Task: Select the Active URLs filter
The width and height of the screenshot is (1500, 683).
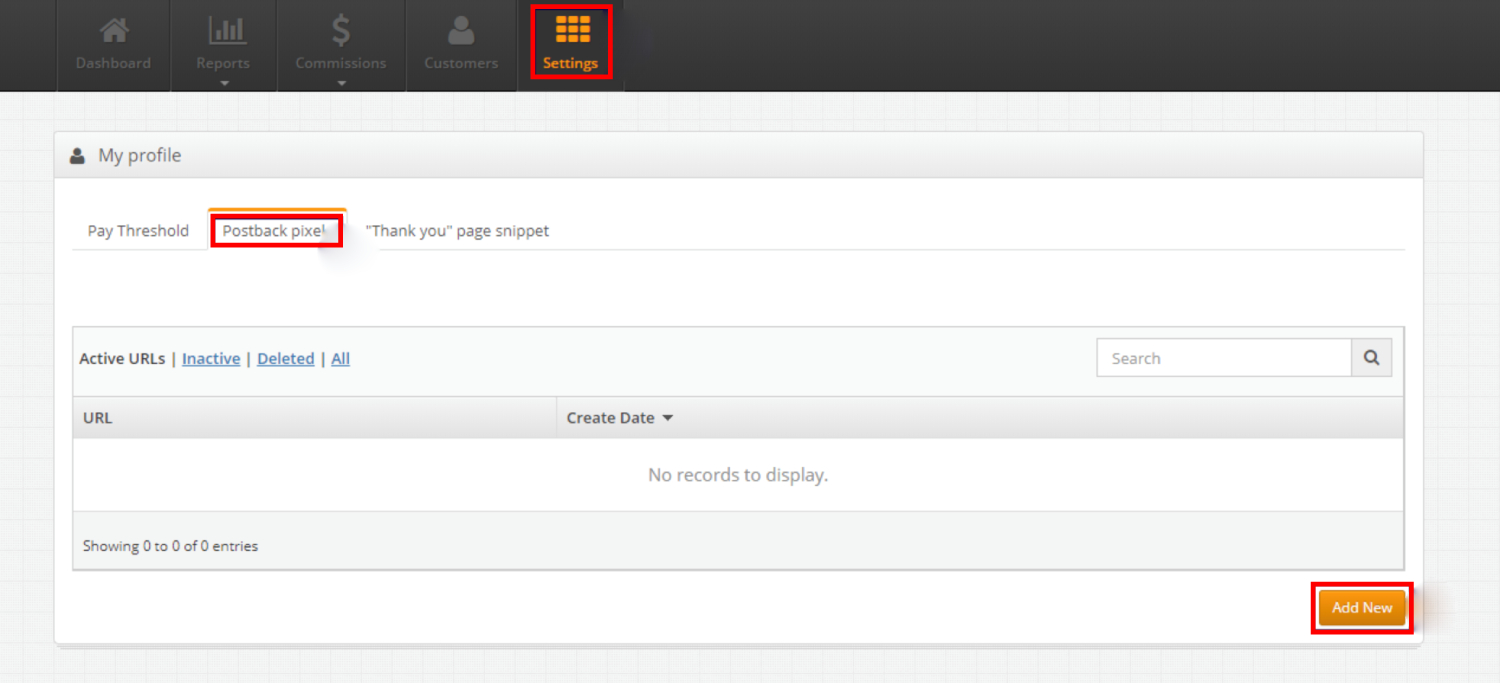Action: click(122, 358)
